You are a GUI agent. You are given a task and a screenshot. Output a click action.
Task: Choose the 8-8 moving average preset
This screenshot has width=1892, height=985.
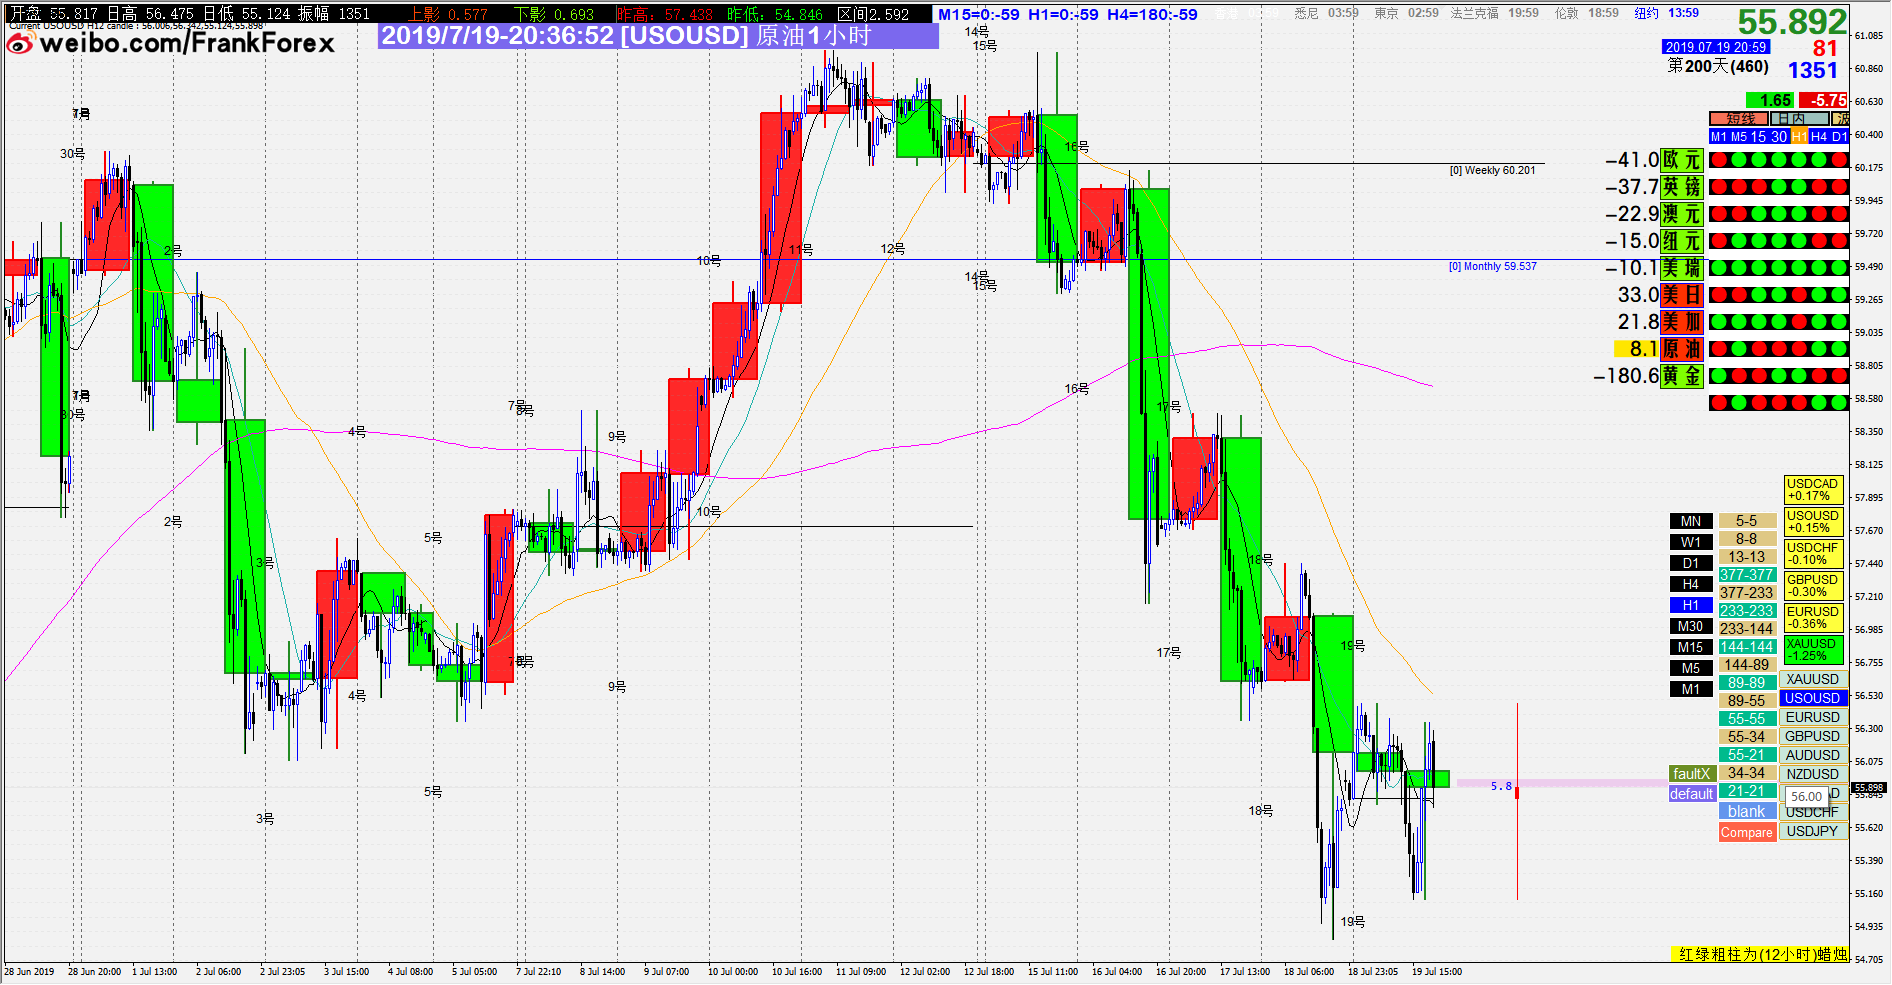pos(1747,539)
